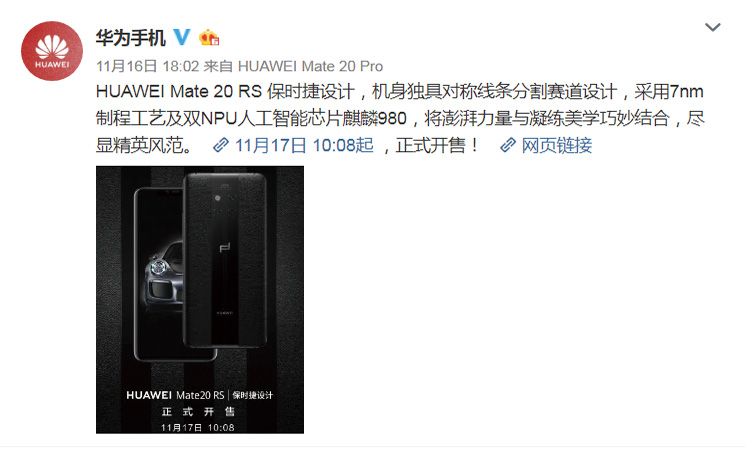Open the red Huawei profile avatar
This screenshot has width=745, height=453.
(52, 51)
